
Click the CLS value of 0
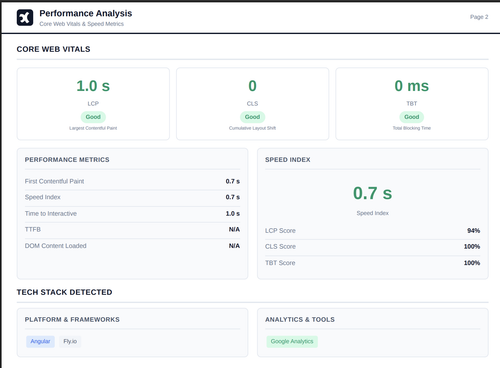[x=252, y=86]
